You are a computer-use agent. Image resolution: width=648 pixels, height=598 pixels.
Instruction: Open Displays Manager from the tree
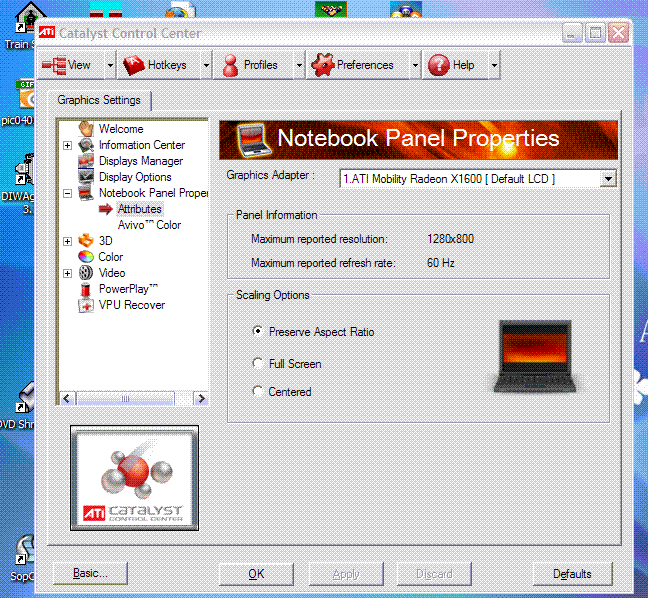coord(141,161)
